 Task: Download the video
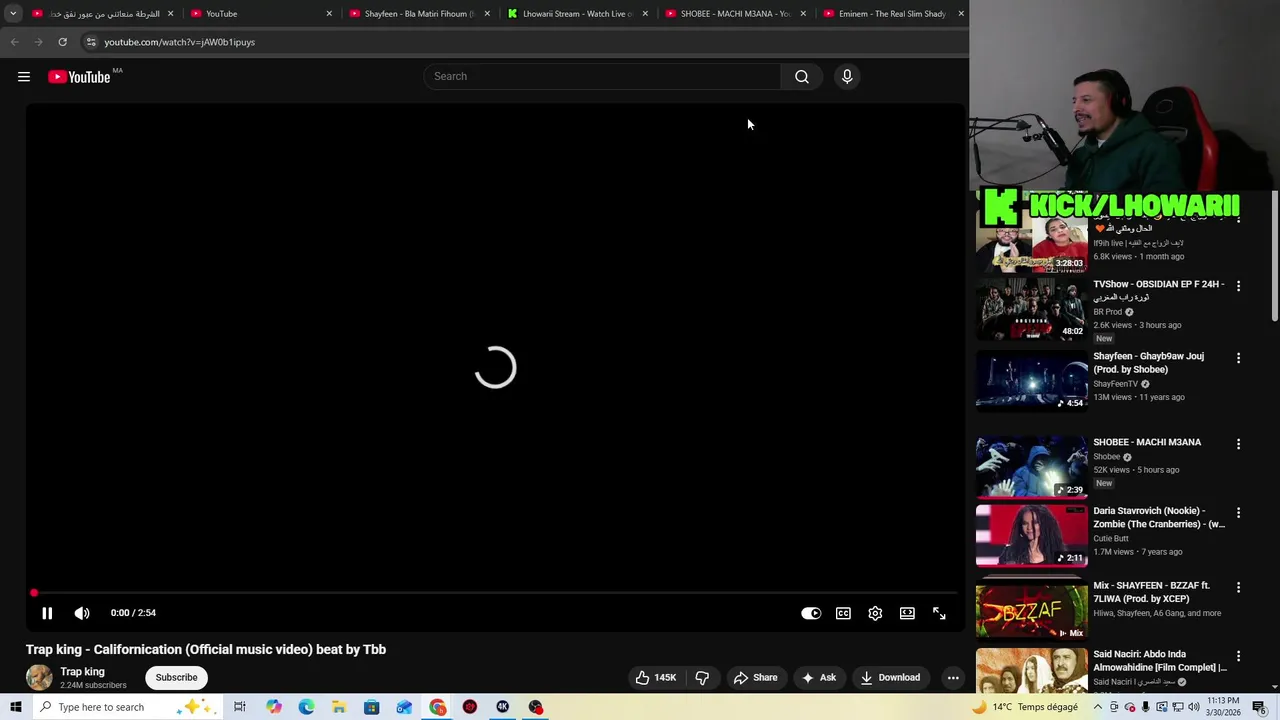click(x=890, y=677)
